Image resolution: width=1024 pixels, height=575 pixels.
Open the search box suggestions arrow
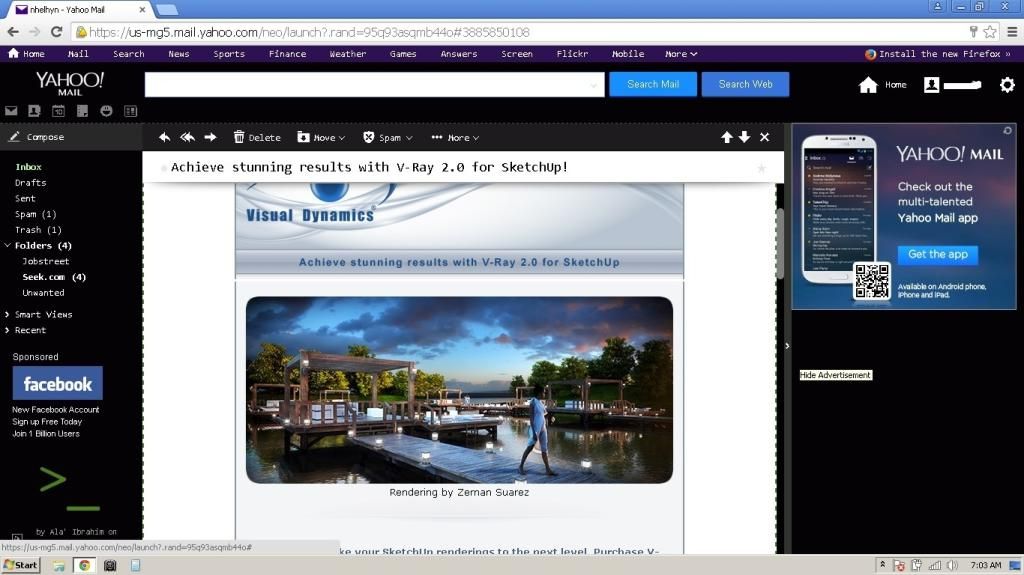593,85
